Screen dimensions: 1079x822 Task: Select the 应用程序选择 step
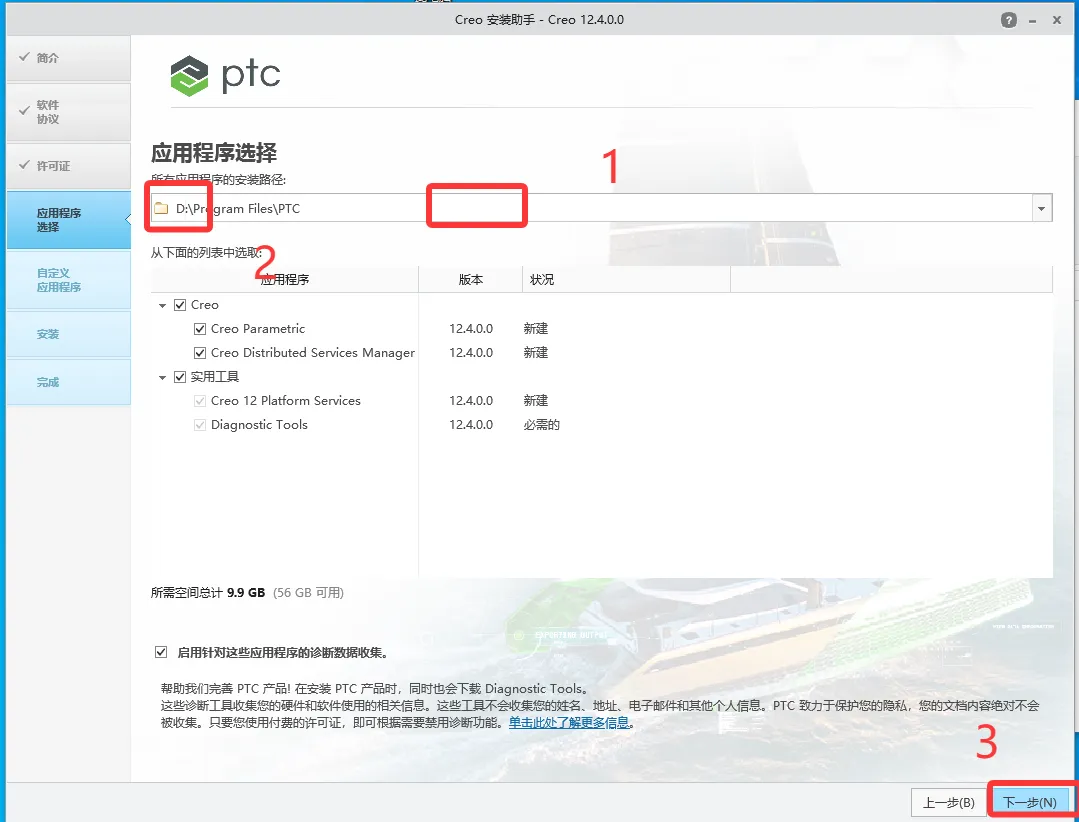click(x=69, y=220)
